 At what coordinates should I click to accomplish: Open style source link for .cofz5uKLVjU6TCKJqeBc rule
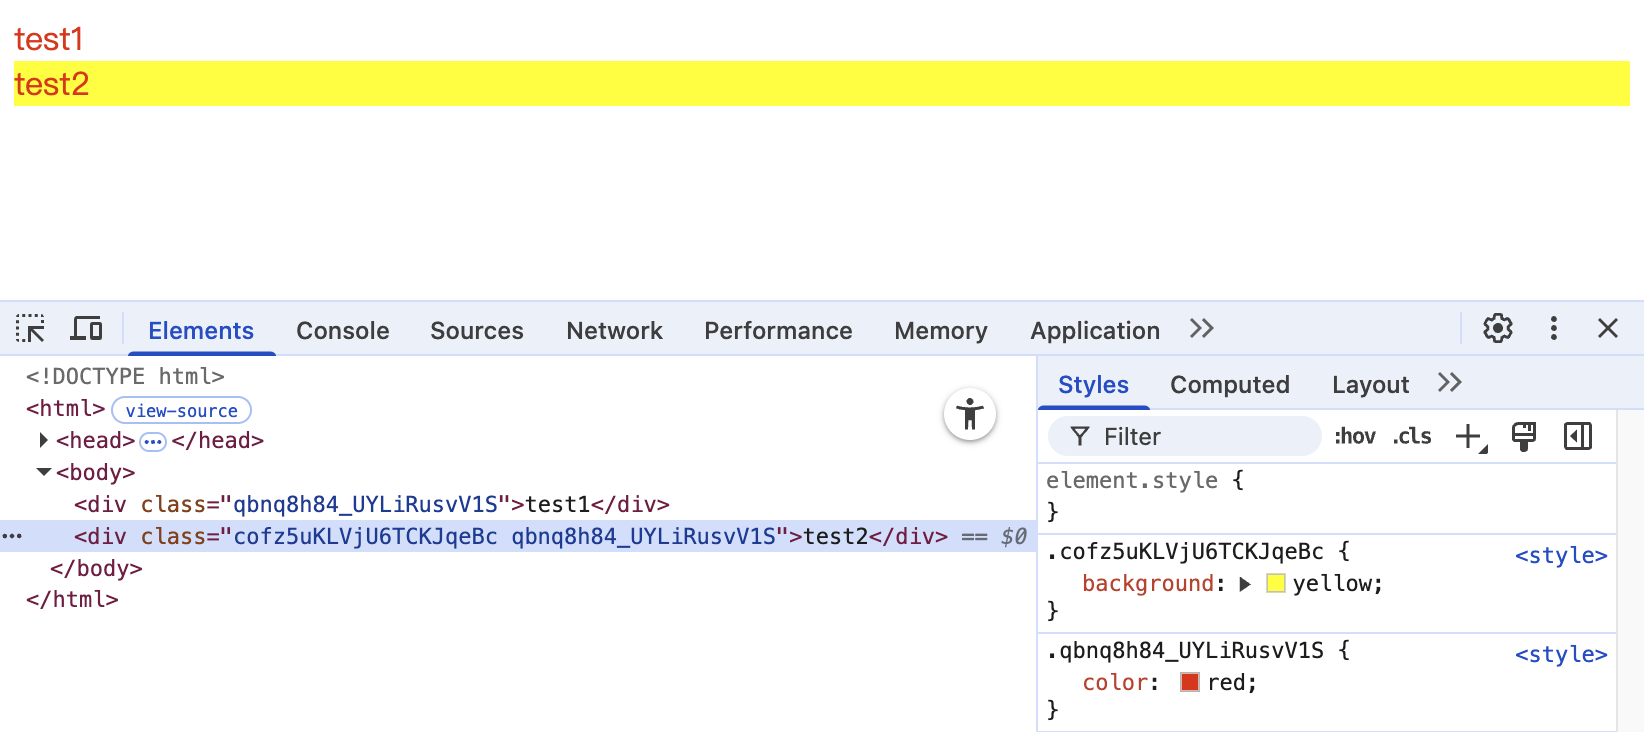(1560, 556)
